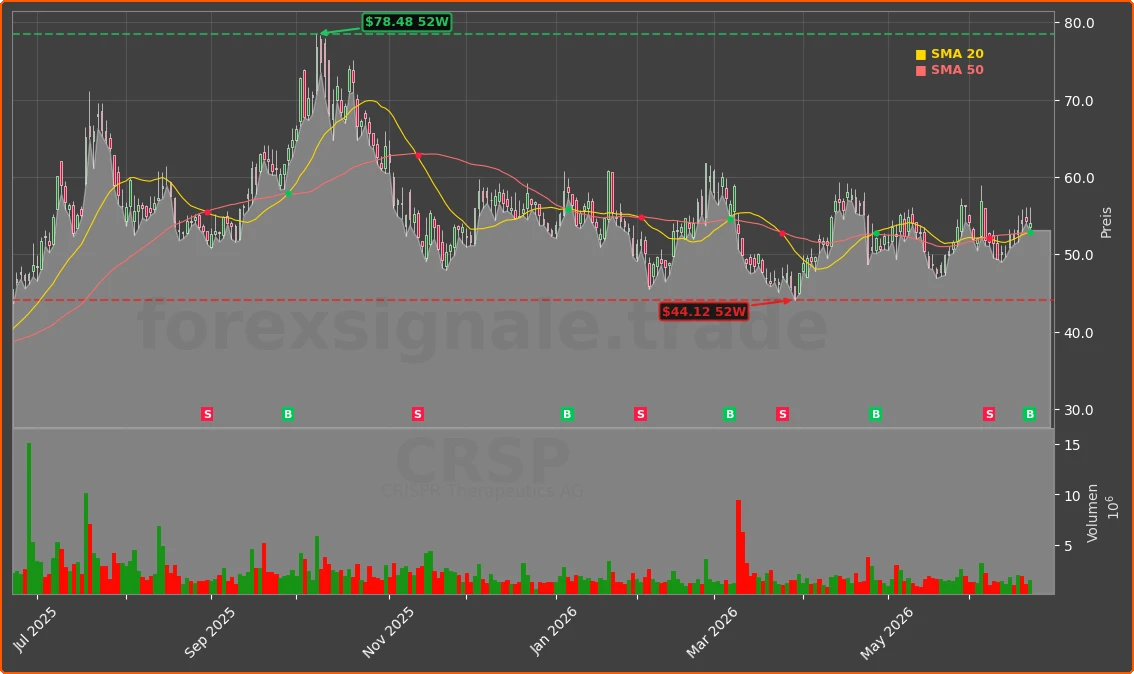This screenshot has width=1134, height=674.
Task: Click the Jul 2025 date label
Action: pos(34,630)
